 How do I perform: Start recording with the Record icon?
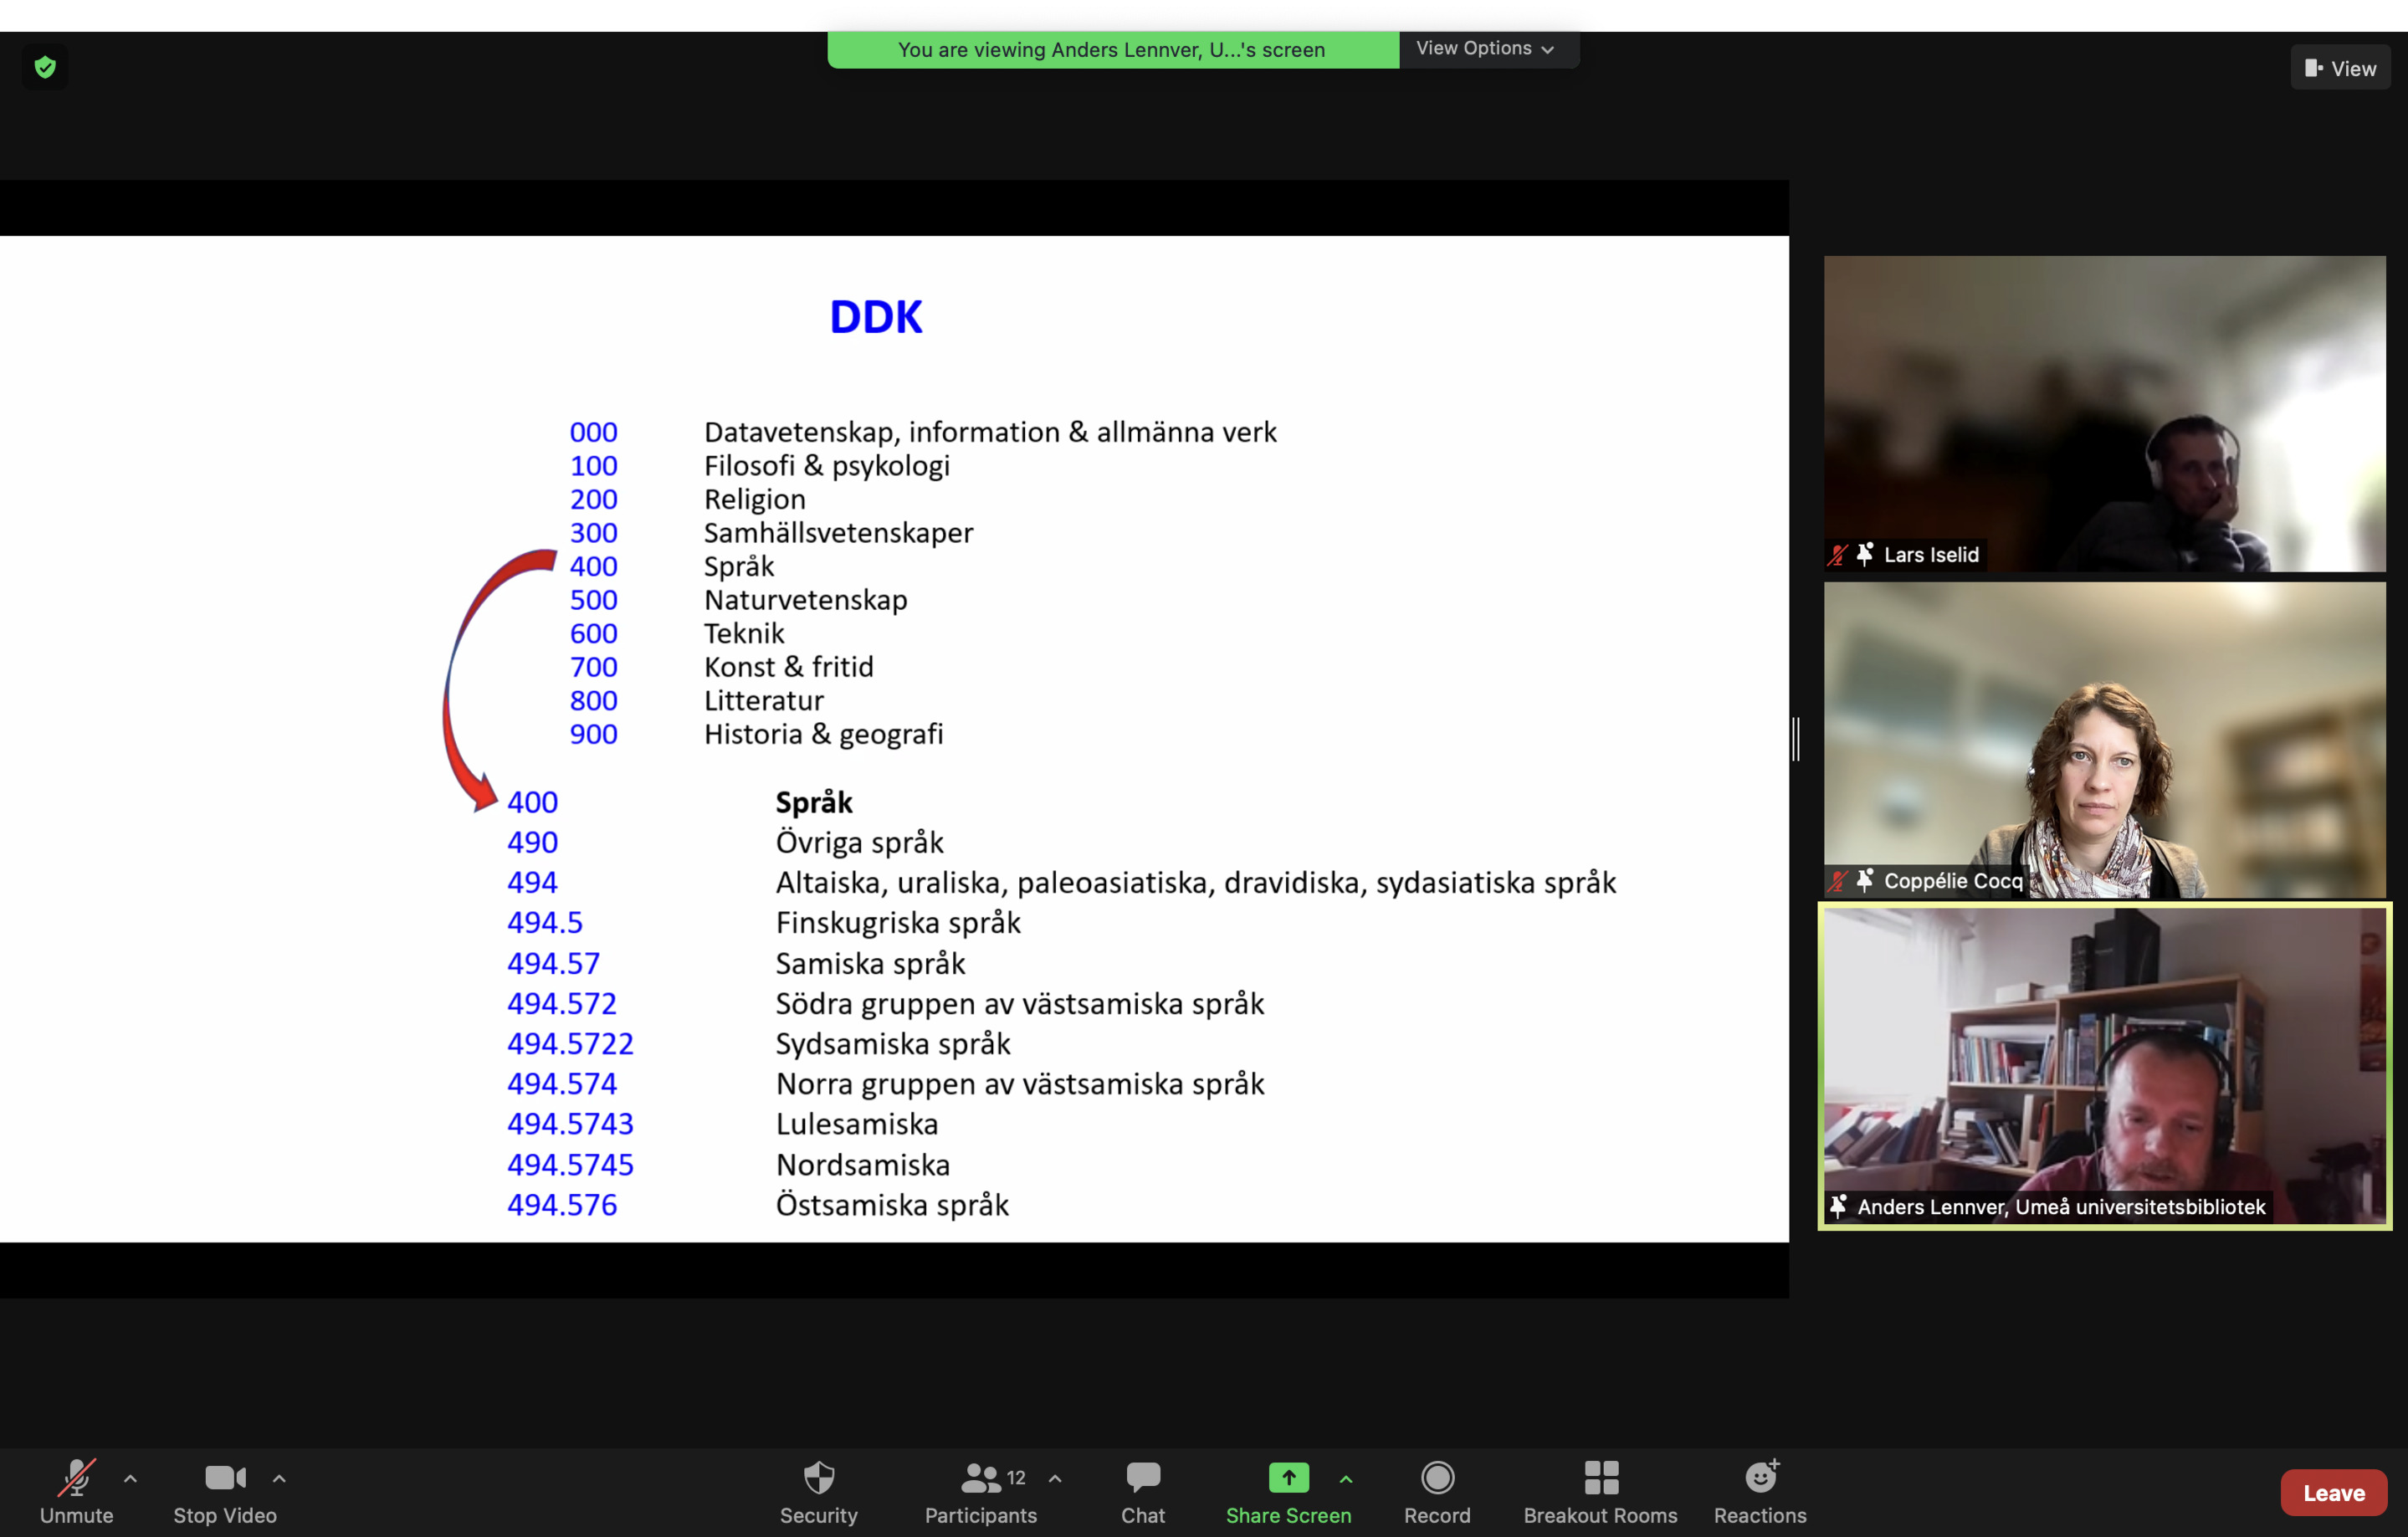tap(1436, 1478)
